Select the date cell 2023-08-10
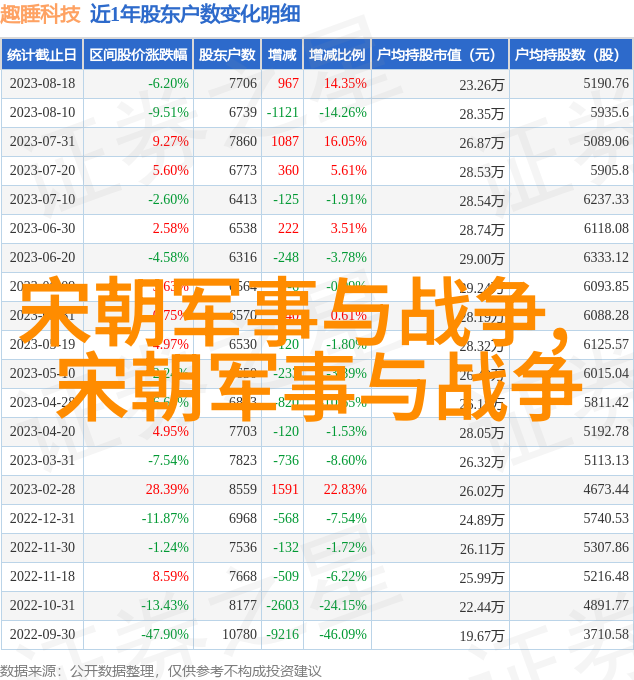This screenshot has width=634, height=680. (42, 112)
